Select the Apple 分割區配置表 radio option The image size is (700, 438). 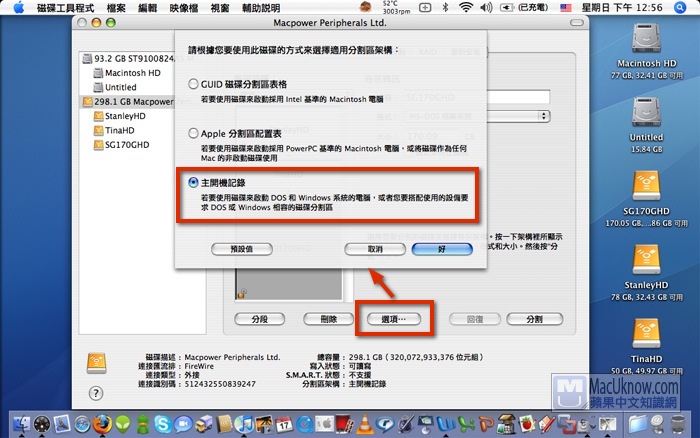193,133
